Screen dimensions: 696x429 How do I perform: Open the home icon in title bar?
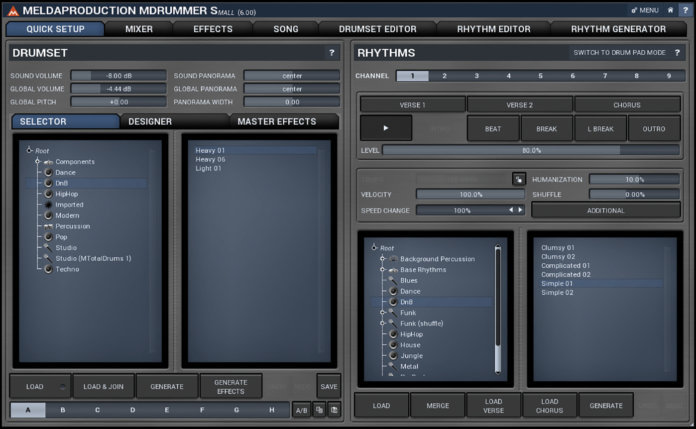point(671,10)
